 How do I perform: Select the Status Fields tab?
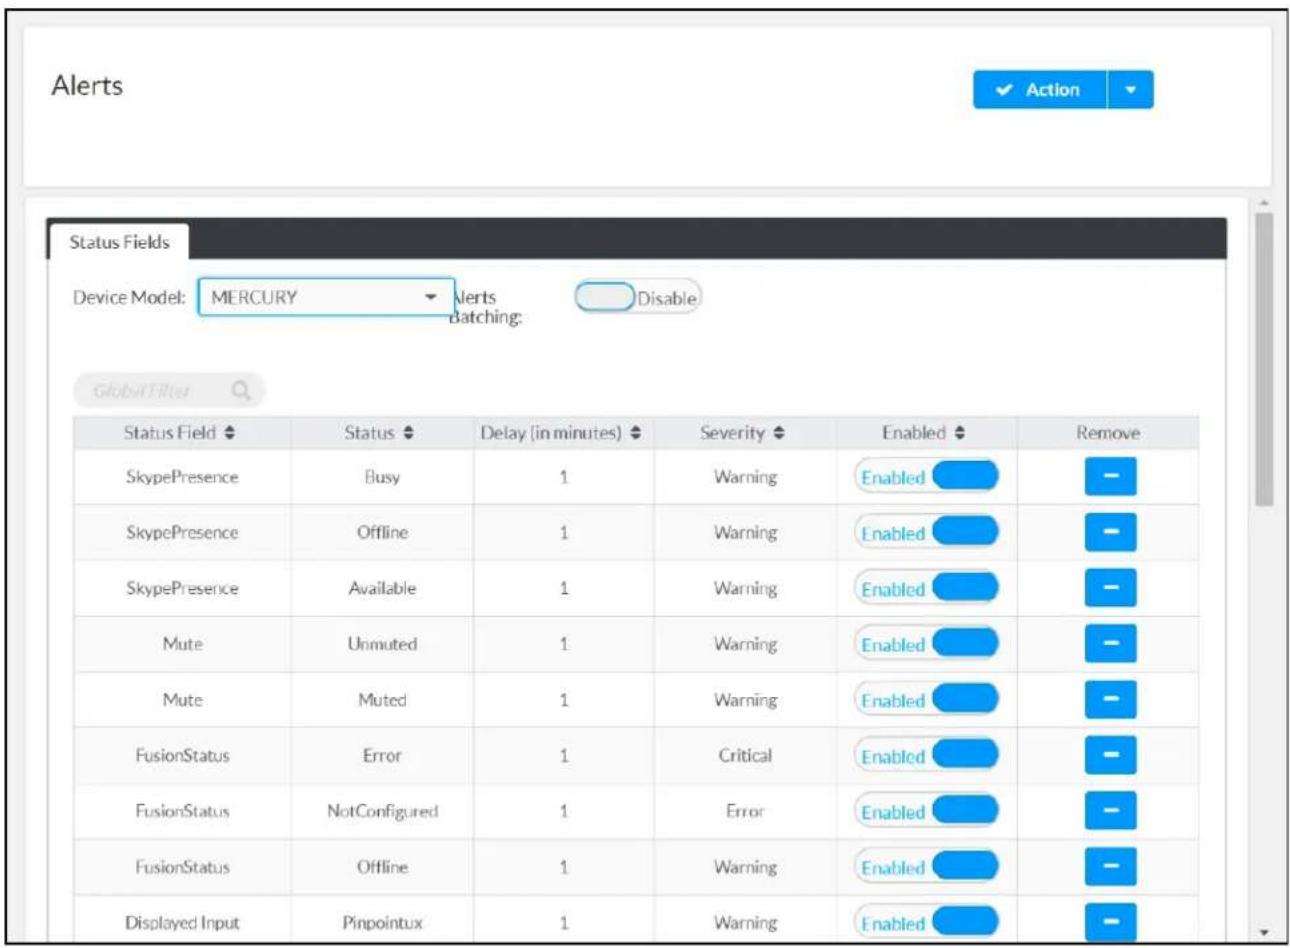[x=119, y=242]
